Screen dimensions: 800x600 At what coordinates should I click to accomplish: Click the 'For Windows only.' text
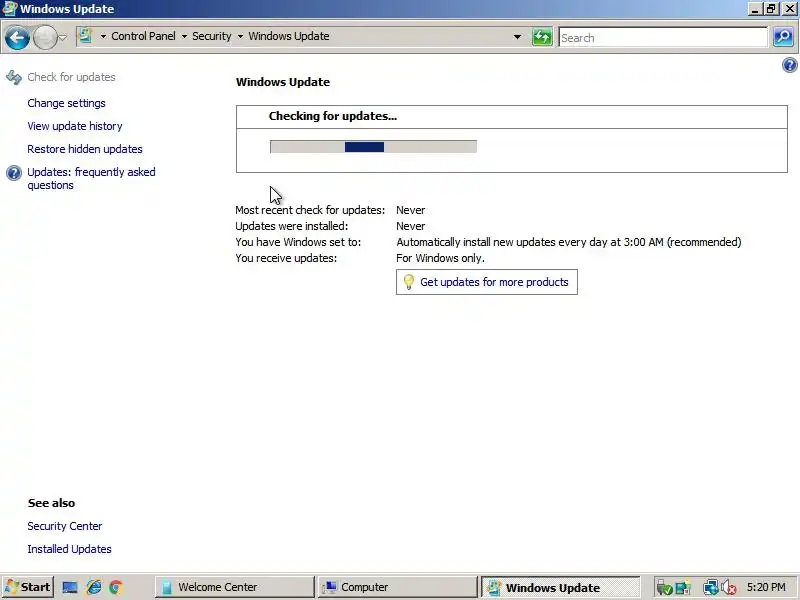(x=440, y=258)
